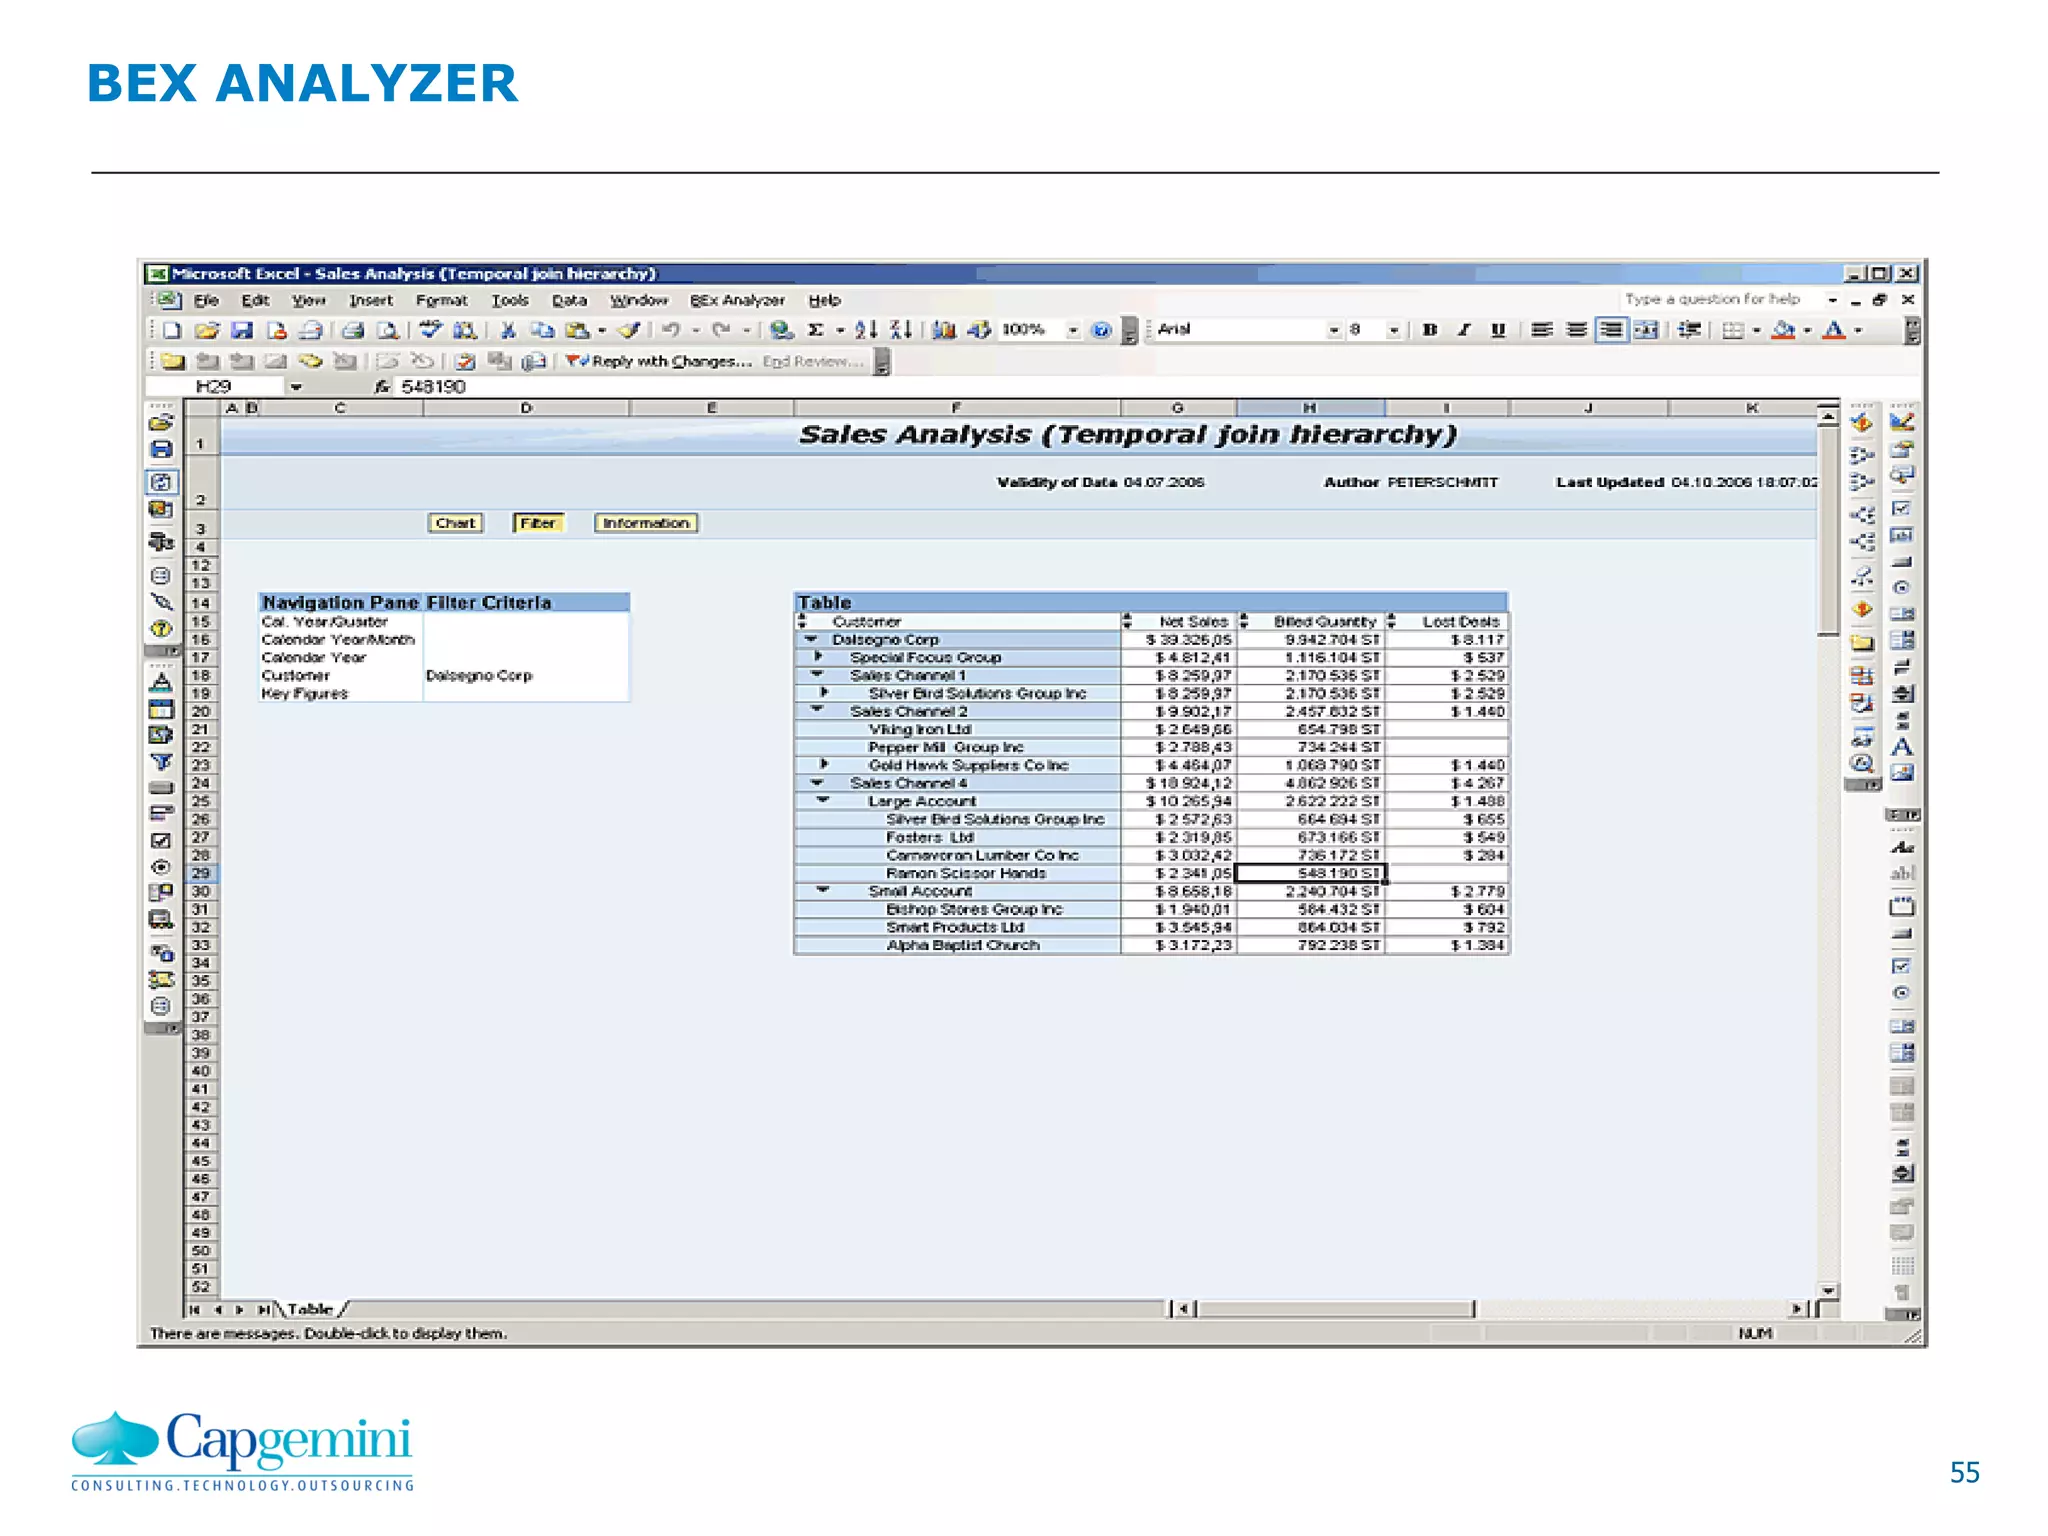The image size is (2048, 1536).
Task: Click the Center alignment icon
Action: pyautogui.click(x=1576, y=330)
